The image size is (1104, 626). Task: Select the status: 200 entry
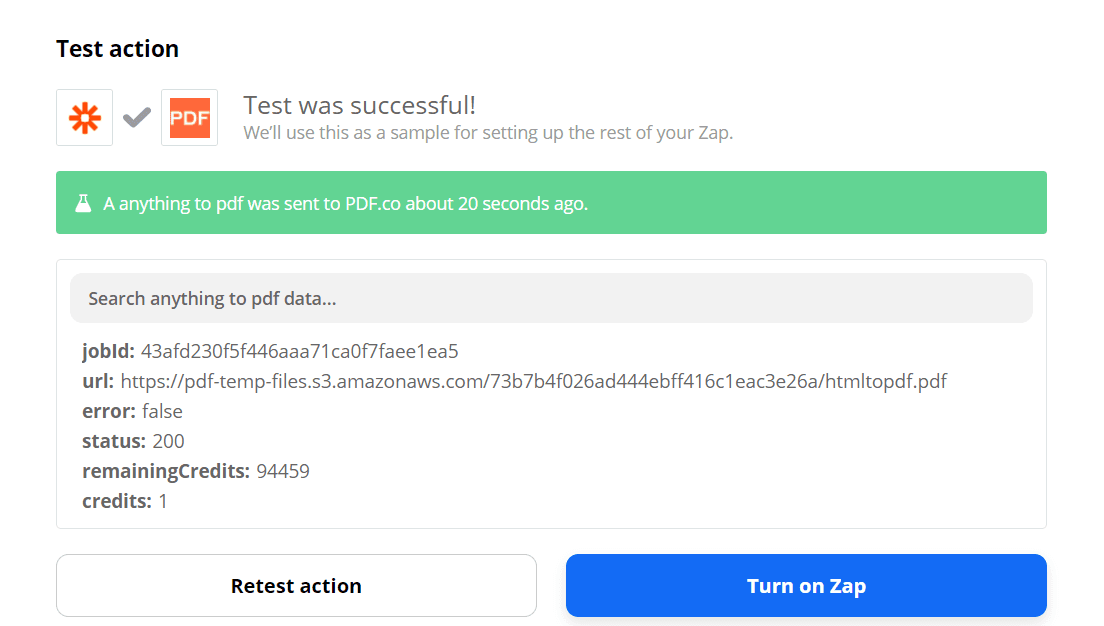(x=126, y=441)
